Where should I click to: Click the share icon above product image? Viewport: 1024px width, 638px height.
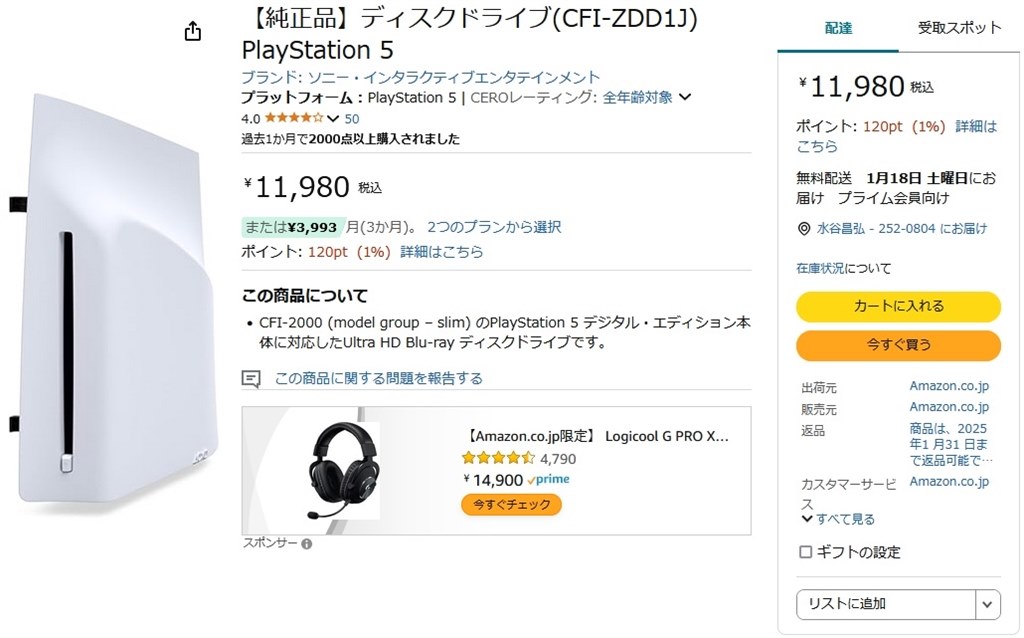click(x=193, y=31)
